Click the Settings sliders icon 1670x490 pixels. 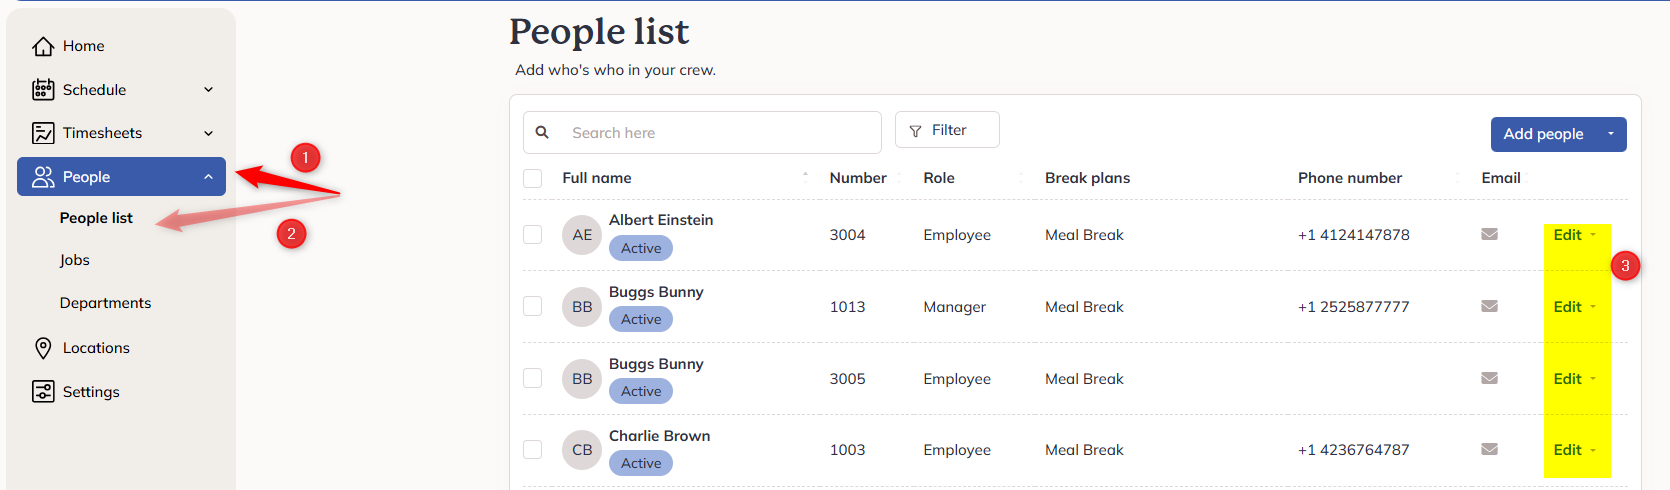43,392
